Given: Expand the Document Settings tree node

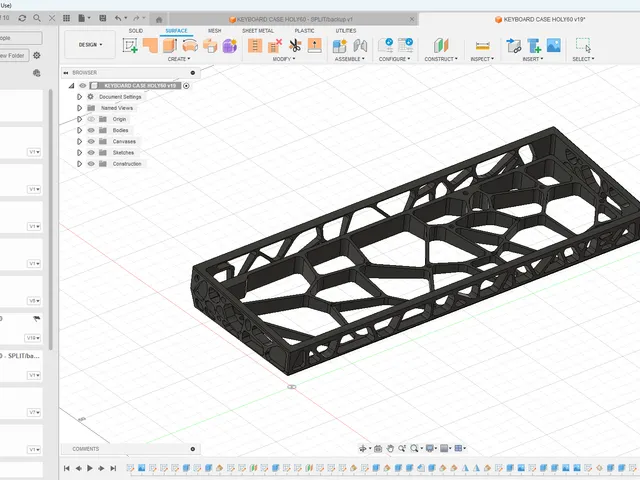Looking at the screenshot, I should pyautogui.click(x=80, y=97).
